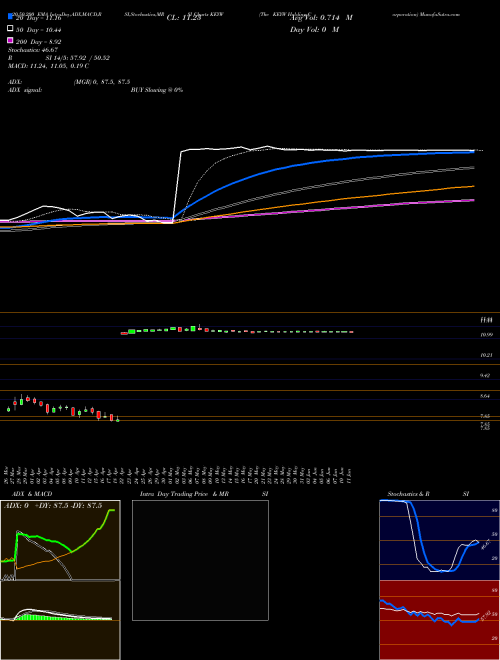Click the ADX indicator chart with green line
The height and width of the screenshot is (660, 500).
pos(60,540)
